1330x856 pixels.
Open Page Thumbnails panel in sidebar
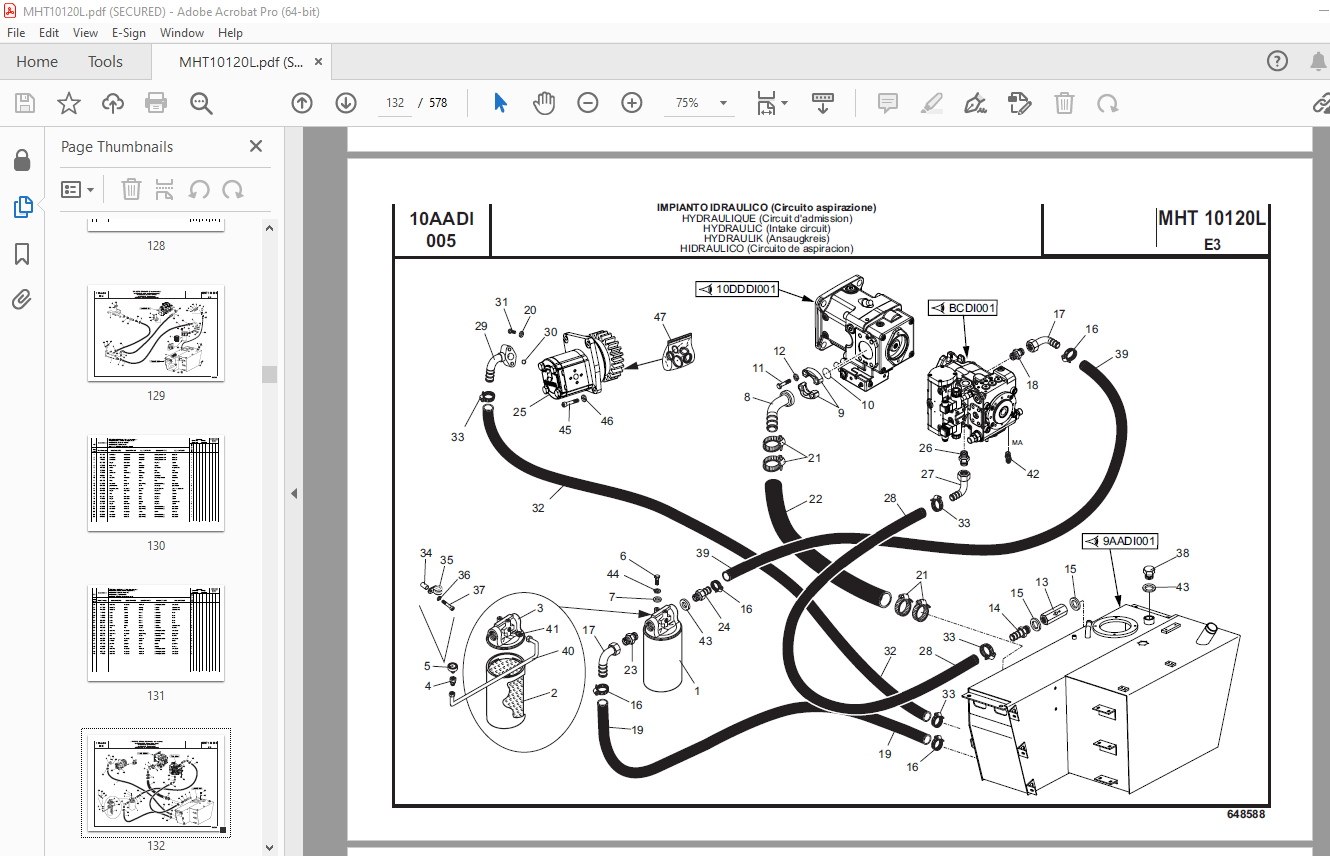tap(22, 207)
